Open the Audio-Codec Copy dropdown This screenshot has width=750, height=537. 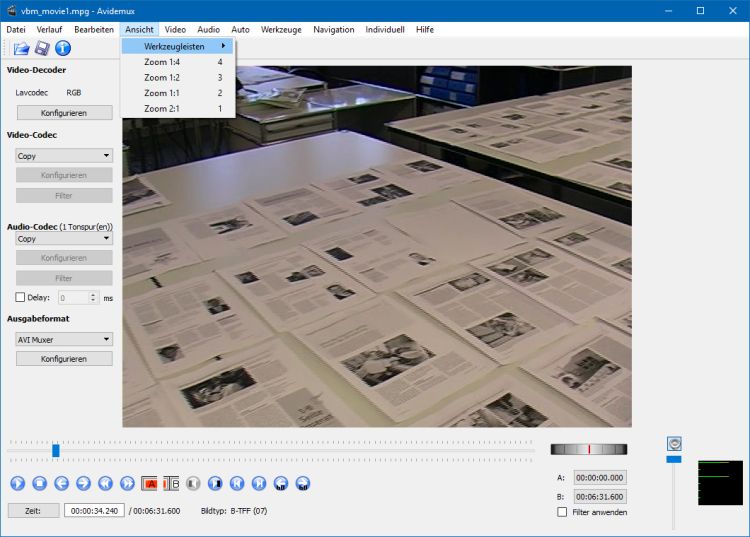[x=64, y=239]
